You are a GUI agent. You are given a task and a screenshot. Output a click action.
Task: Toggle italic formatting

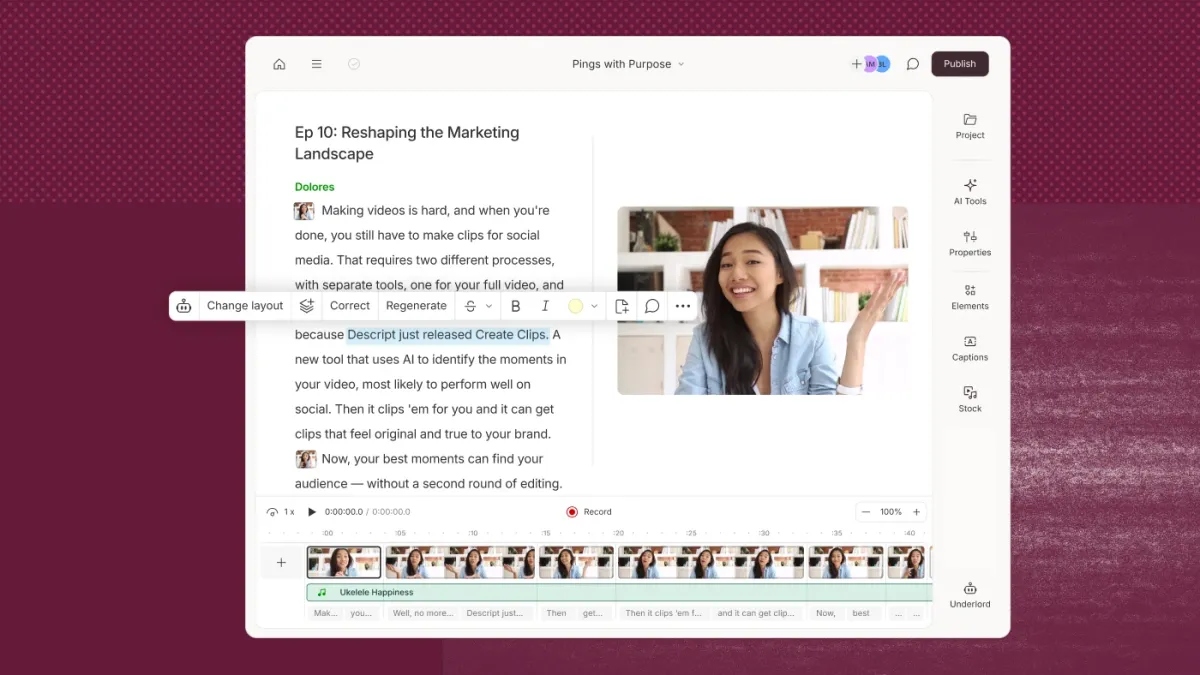coord(545,306)
